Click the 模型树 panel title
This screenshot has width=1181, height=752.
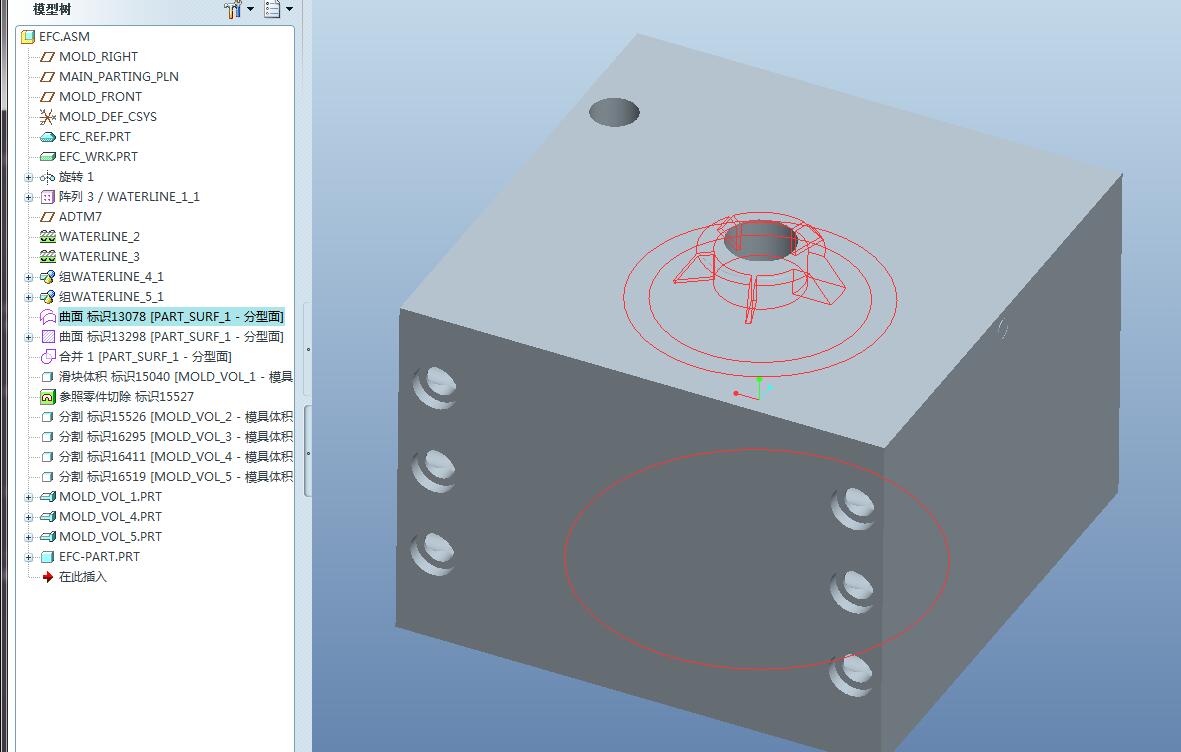point(51,9)
